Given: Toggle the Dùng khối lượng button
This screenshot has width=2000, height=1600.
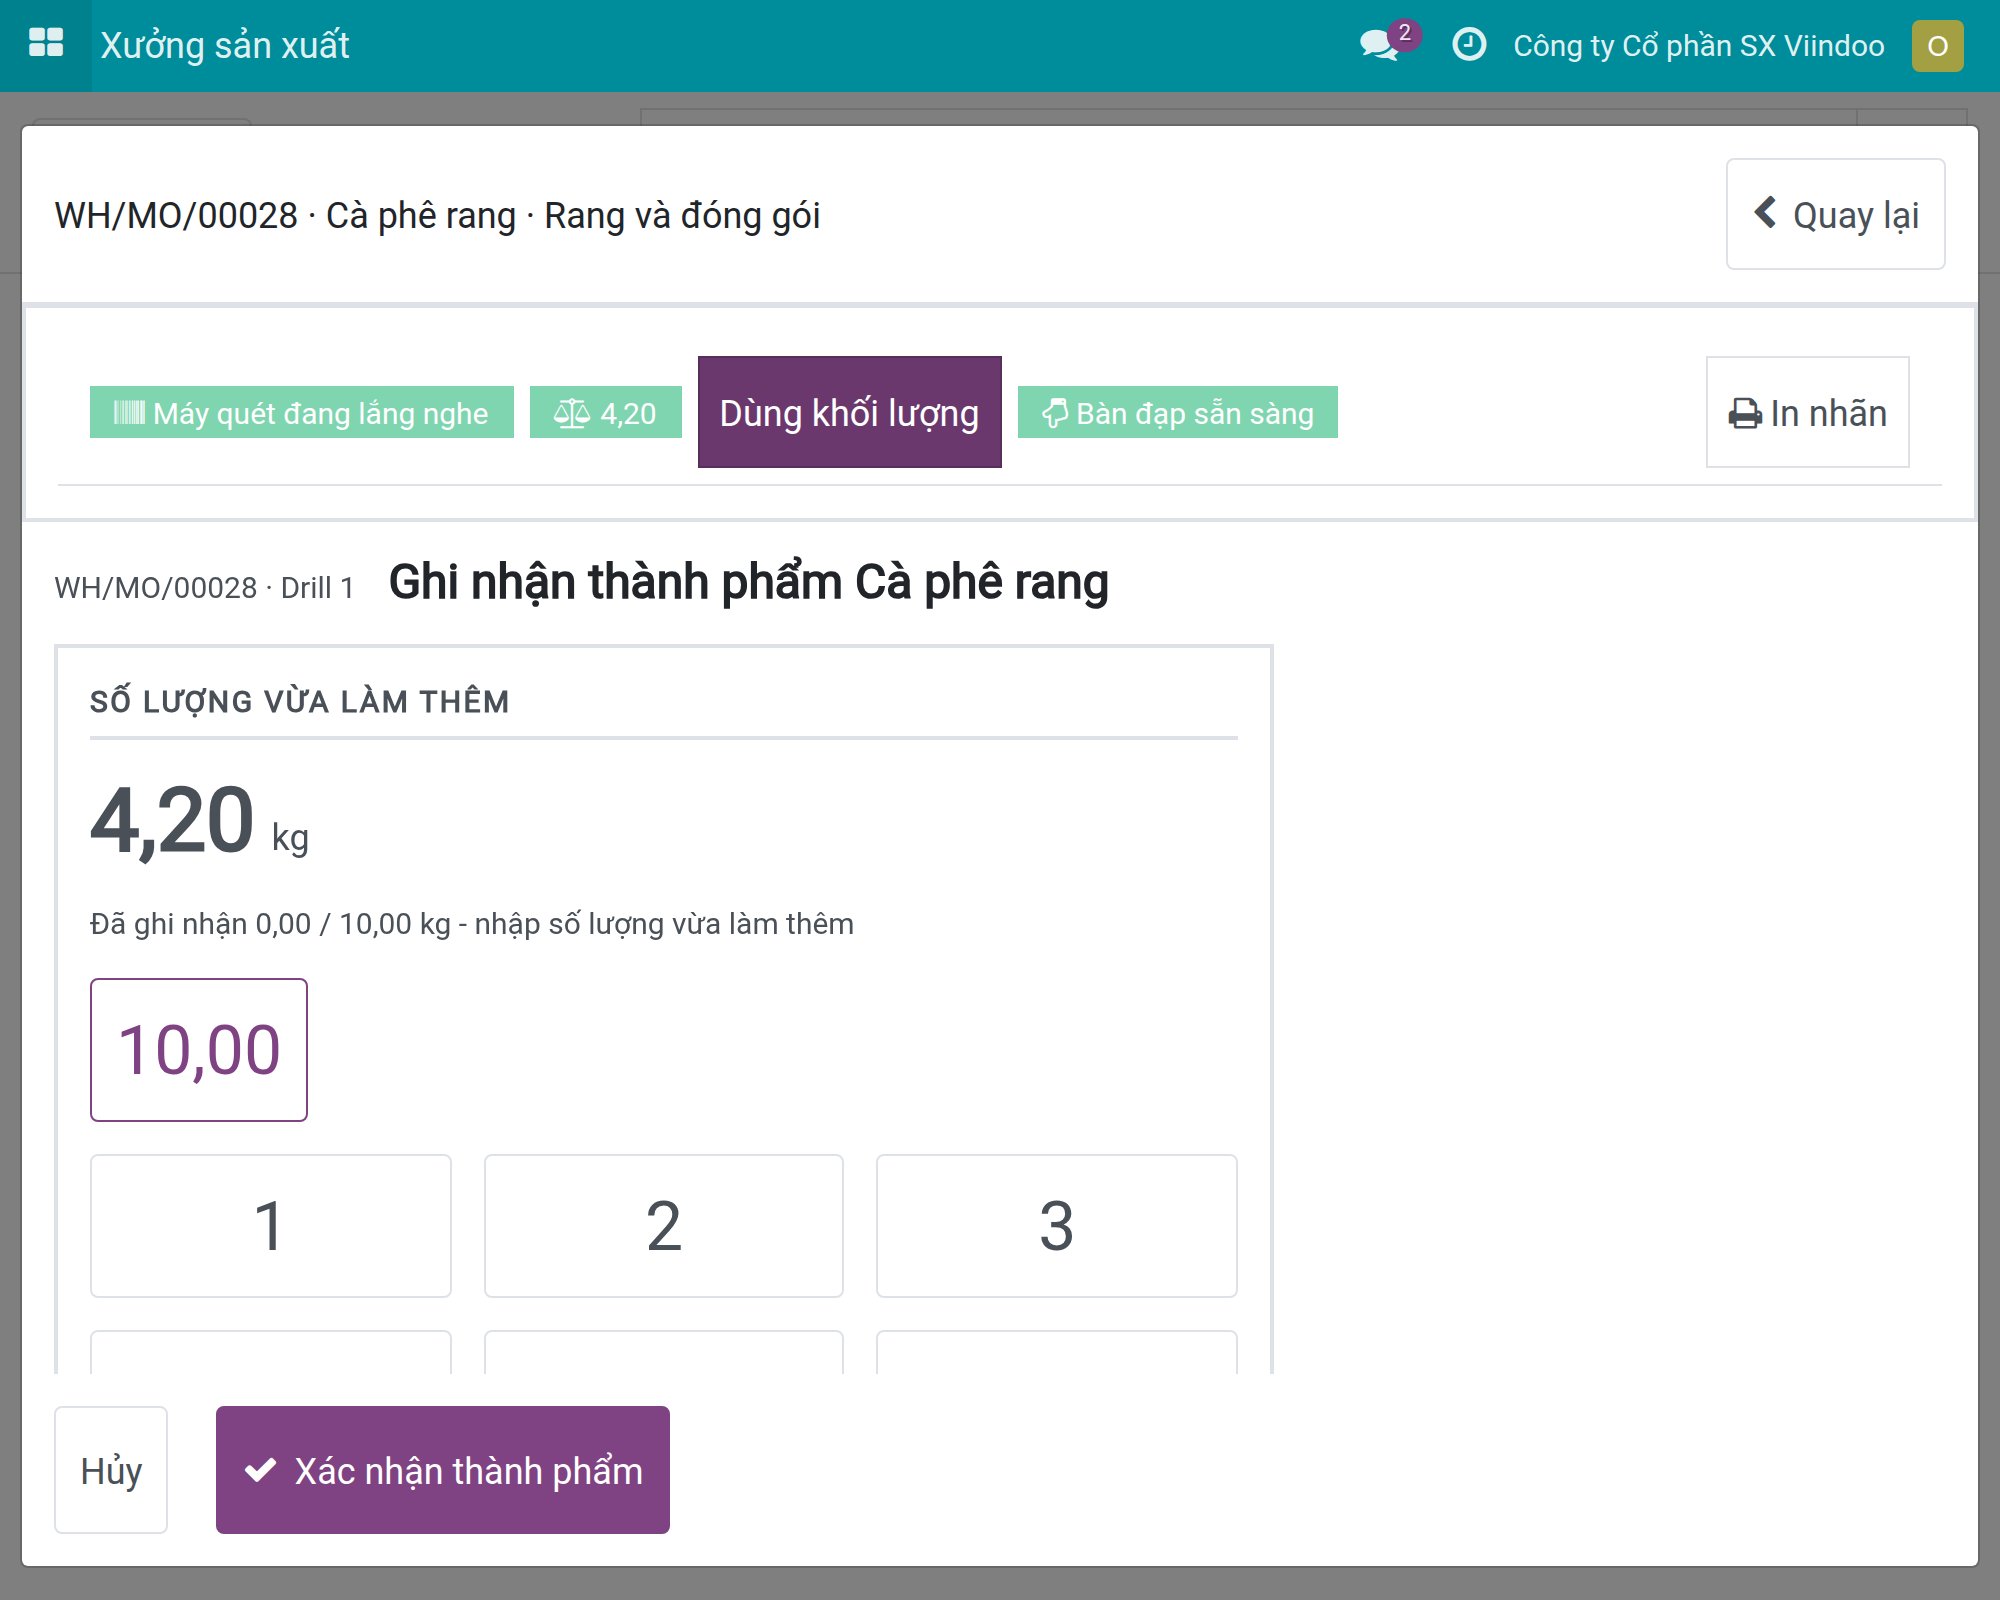Looking at the screenshot, I should [x=849, y=412].
